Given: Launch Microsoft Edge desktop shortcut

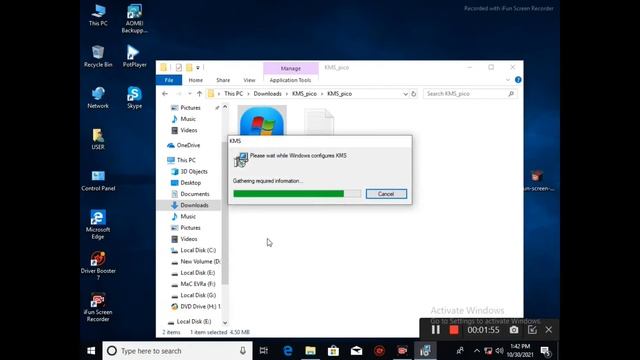Looking at the screenshot, I should click(x=98, y=224).
